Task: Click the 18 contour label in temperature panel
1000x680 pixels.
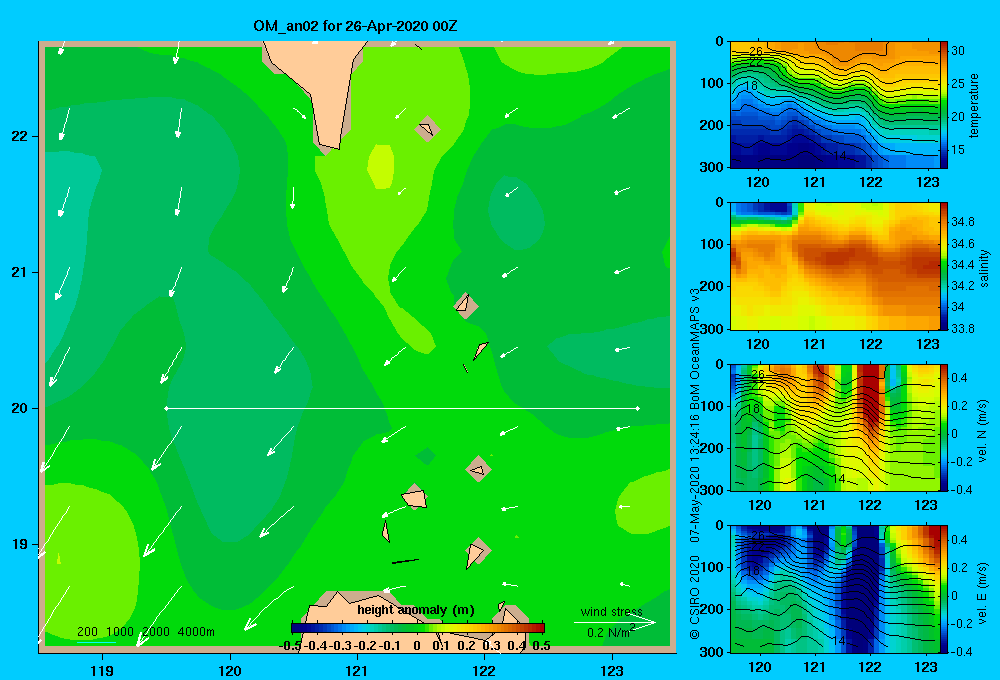Action: 751,85
